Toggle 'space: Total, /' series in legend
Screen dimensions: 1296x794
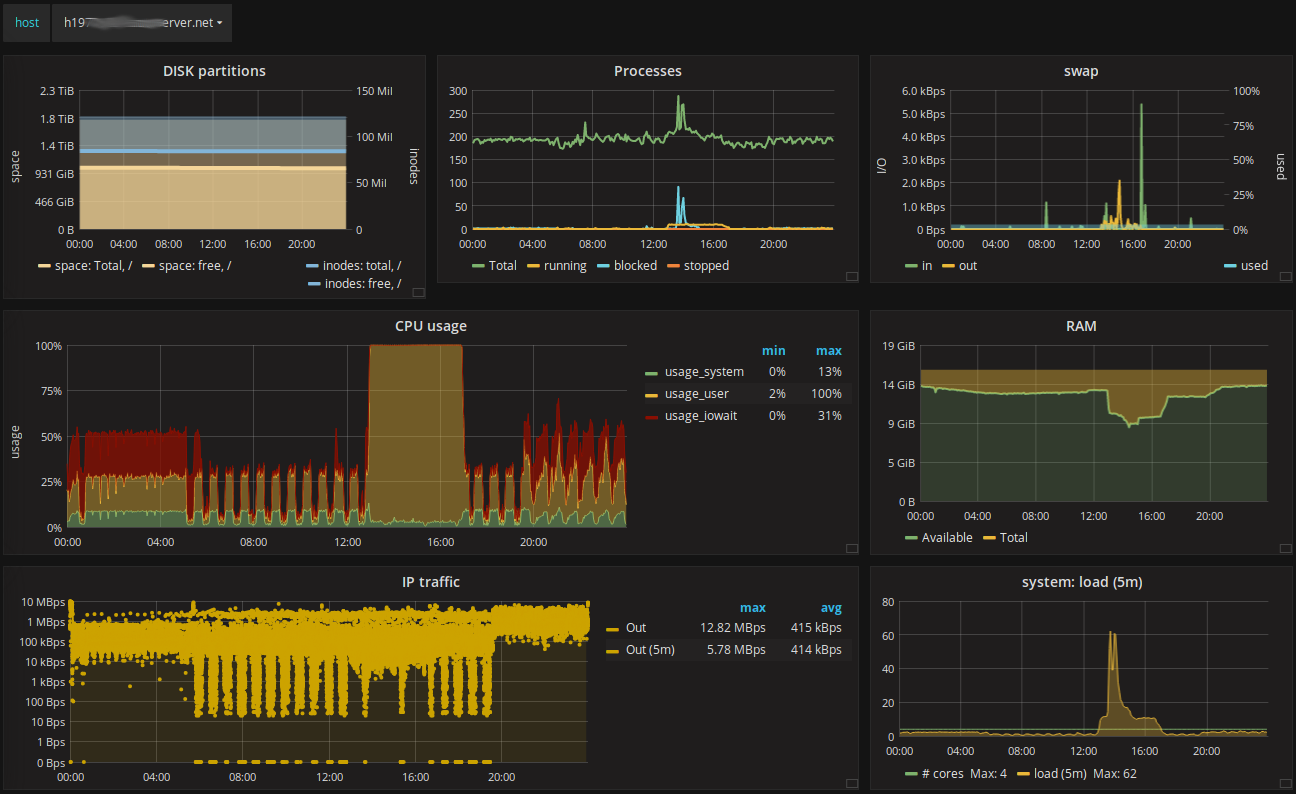96,266
